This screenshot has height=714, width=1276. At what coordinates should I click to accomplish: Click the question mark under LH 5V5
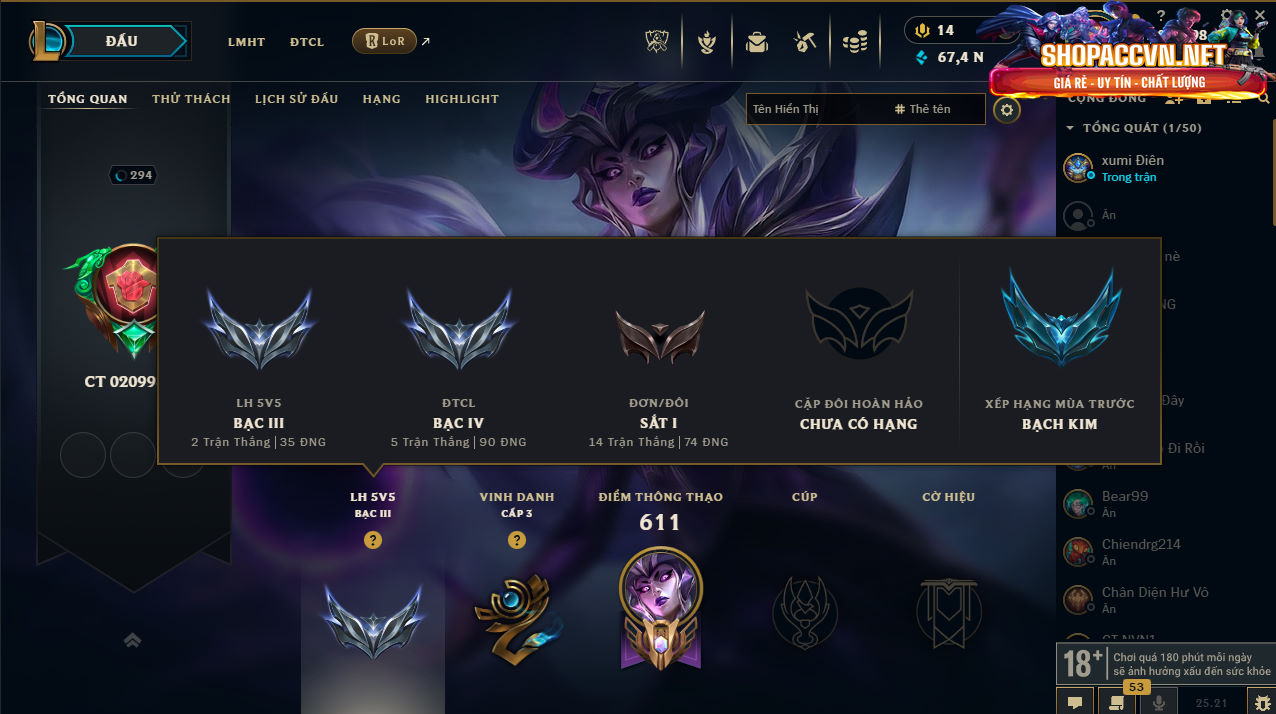tap(373, 540)
